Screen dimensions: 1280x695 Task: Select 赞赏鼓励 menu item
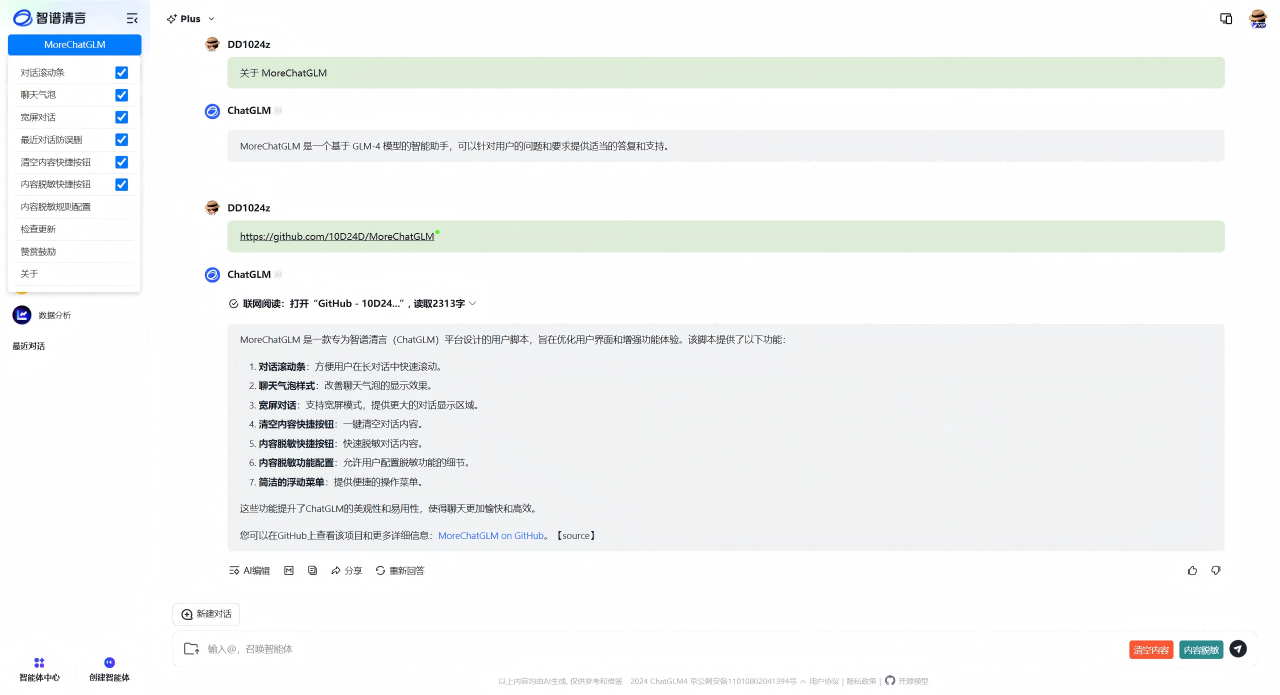click(x=74, y=252)
